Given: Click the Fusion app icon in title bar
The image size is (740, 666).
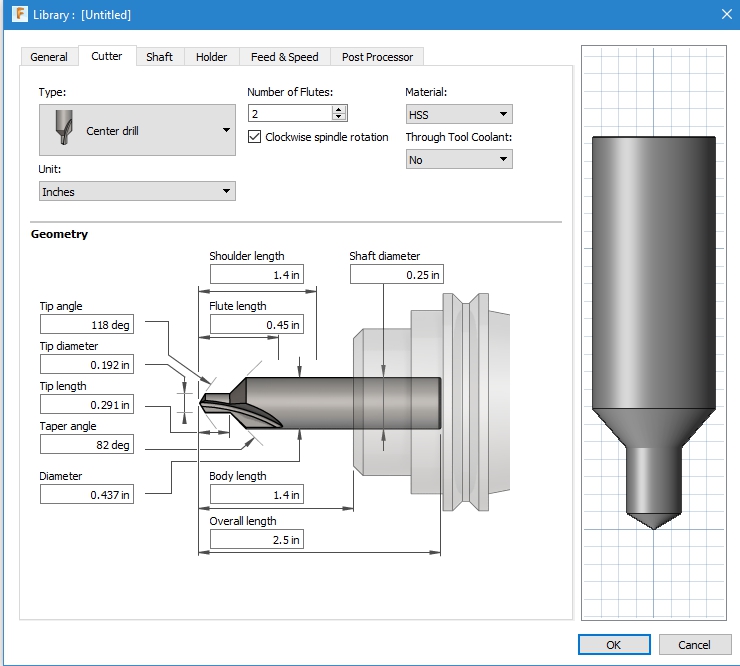Looking at the screenshot, I should (19, 15).
